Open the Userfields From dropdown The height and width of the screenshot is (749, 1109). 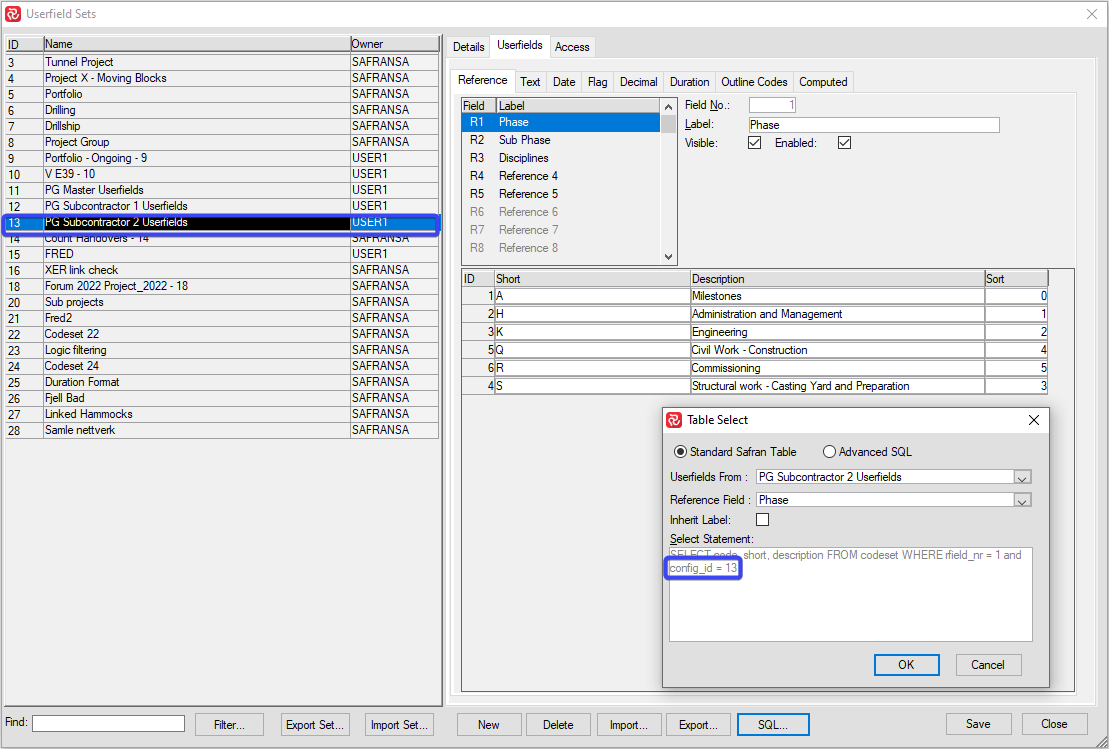[x=1022, y=477]
